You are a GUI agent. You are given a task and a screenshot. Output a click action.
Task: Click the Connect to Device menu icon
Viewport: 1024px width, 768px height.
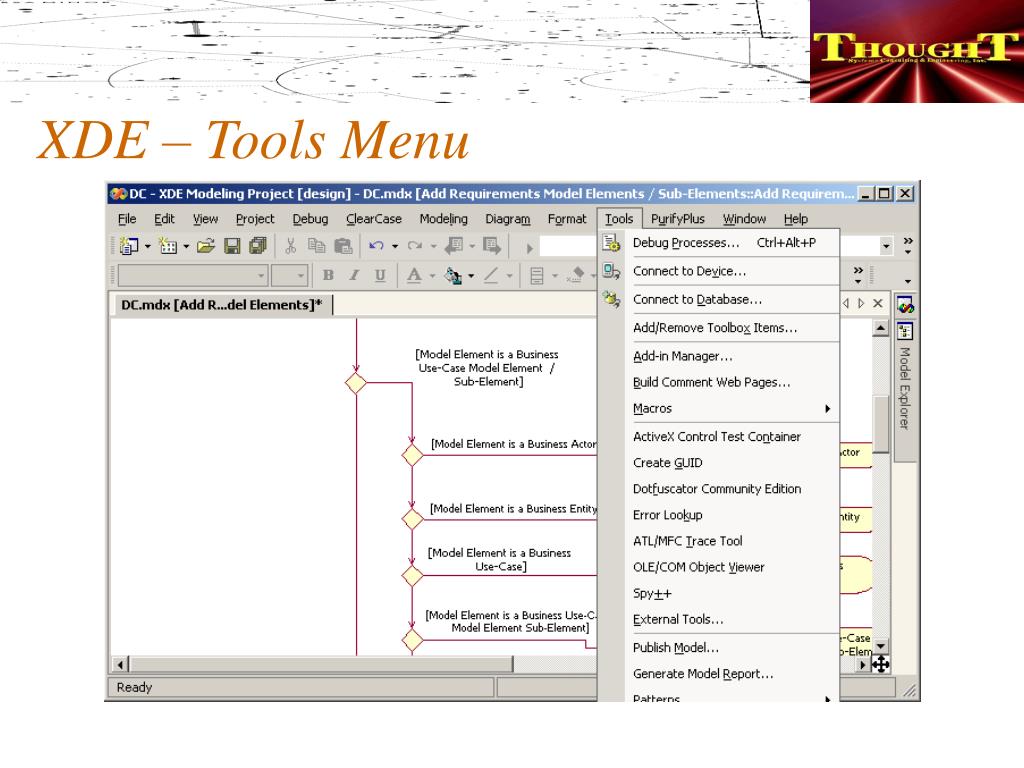coord(611,271)
